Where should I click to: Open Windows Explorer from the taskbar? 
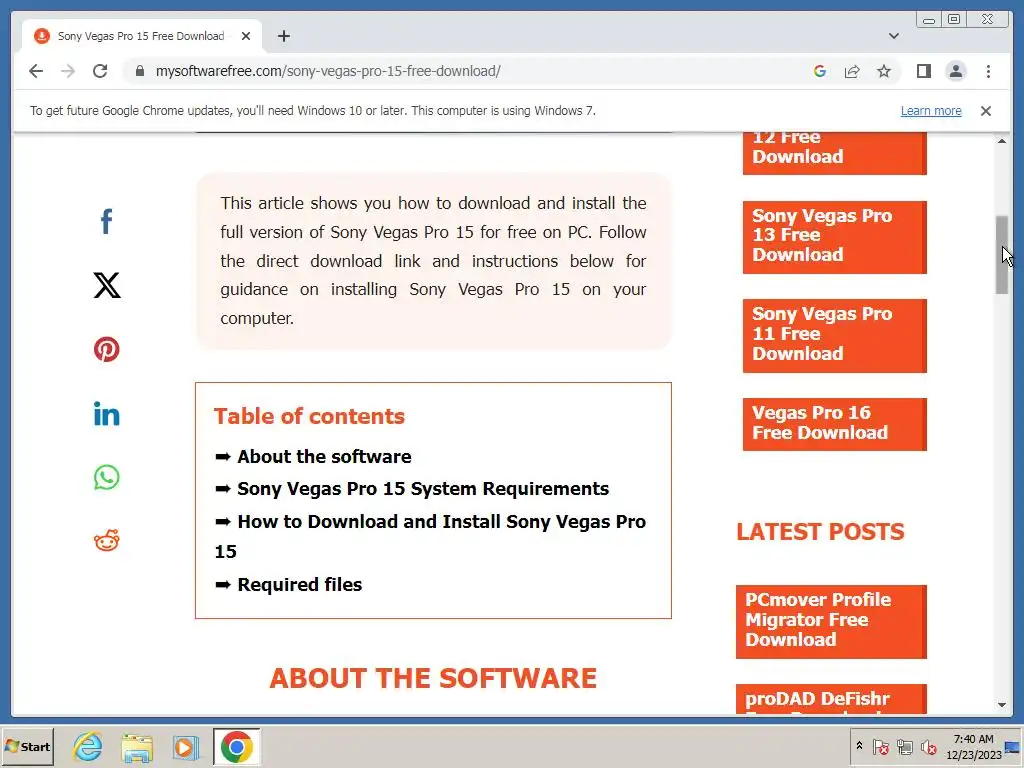click(136, 746)
